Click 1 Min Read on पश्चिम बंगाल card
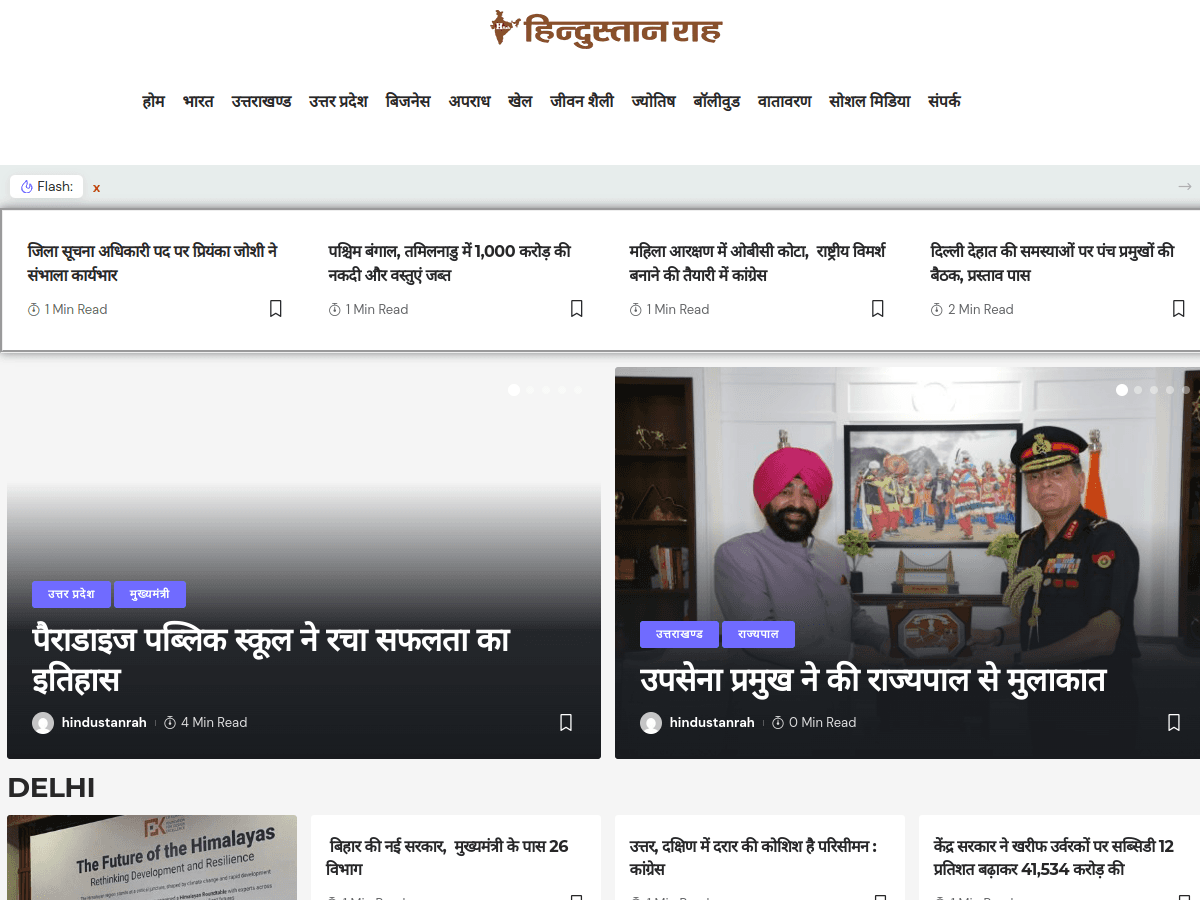Image resolution: width=1200 pixels, height=900 pixels. tap(368, 309)
